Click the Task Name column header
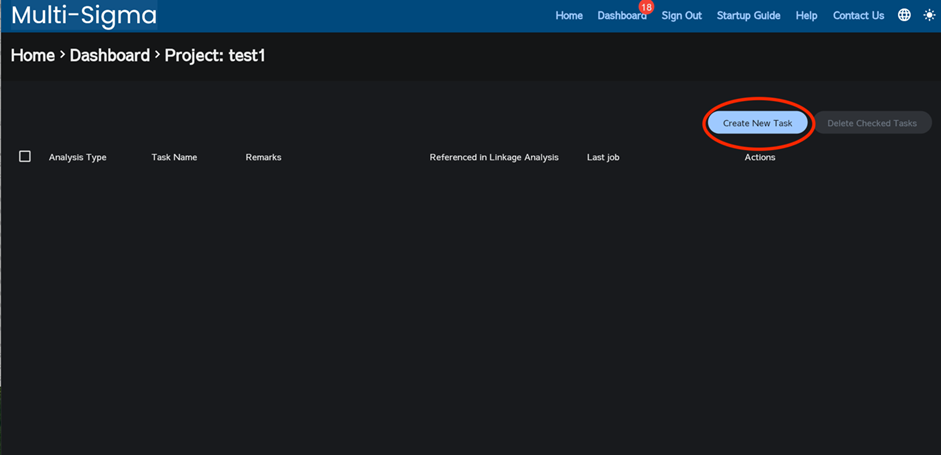This screenshot has height=455, width=941. pos(174,157)
